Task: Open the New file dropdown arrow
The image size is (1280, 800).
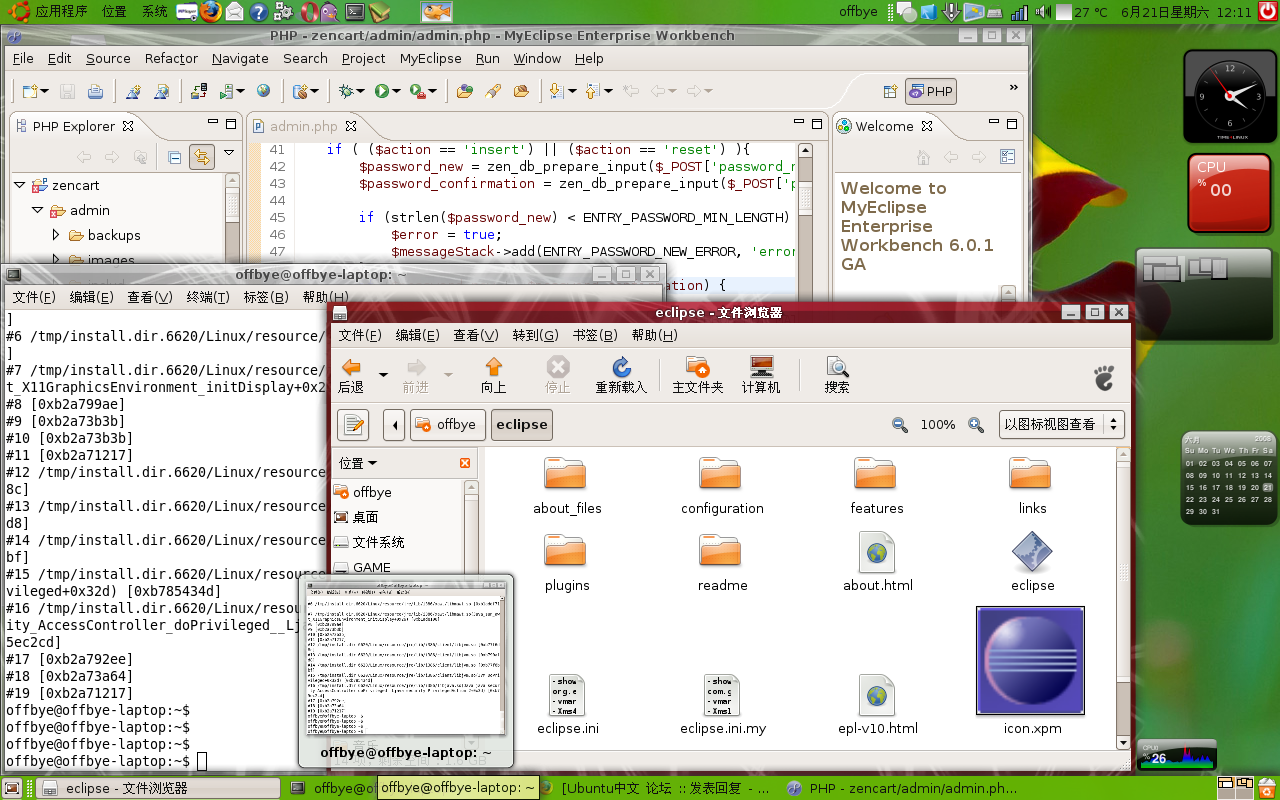Action: coord(44,92)
